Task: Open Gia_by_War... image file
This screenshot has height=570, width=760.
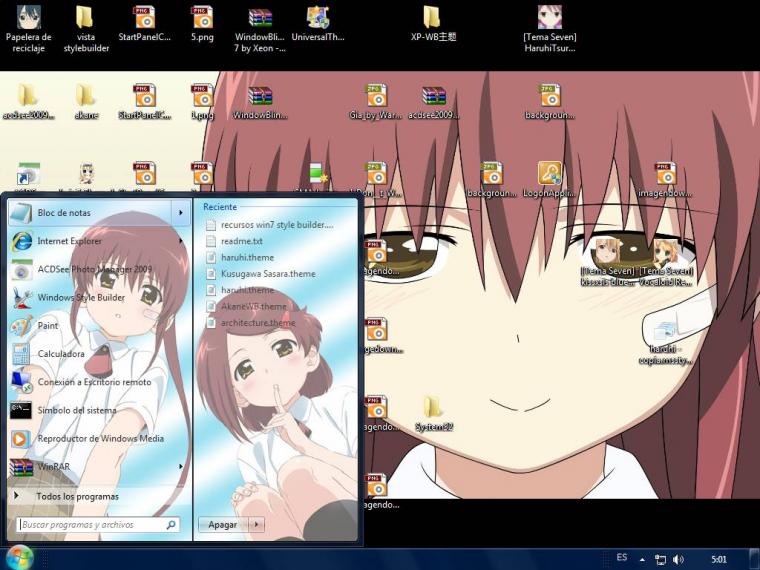Action: (376, 101)
